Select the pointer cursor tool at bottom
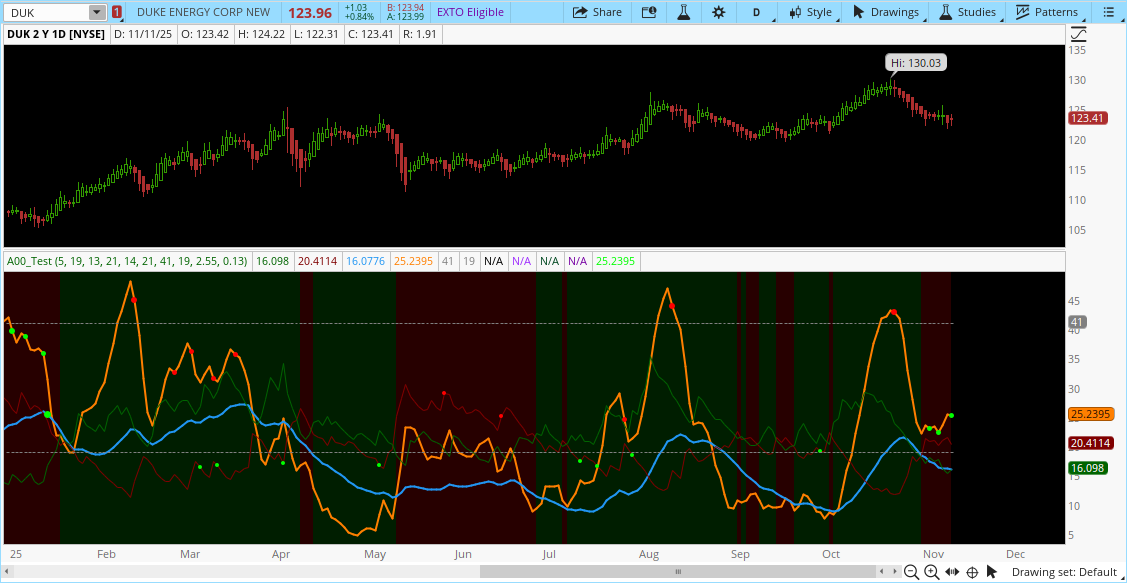 point(991,572)
